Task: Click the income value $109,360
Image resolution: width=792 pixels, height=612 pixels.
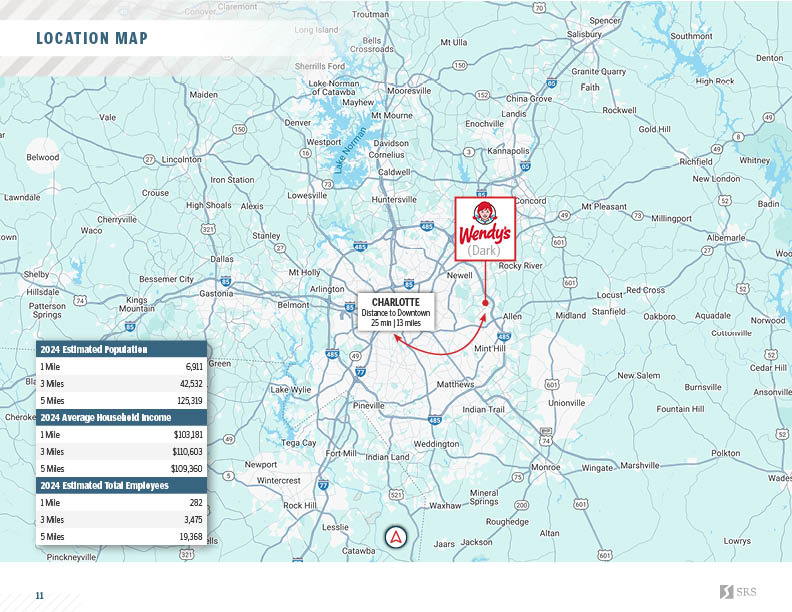Action: tap(187, 469)
